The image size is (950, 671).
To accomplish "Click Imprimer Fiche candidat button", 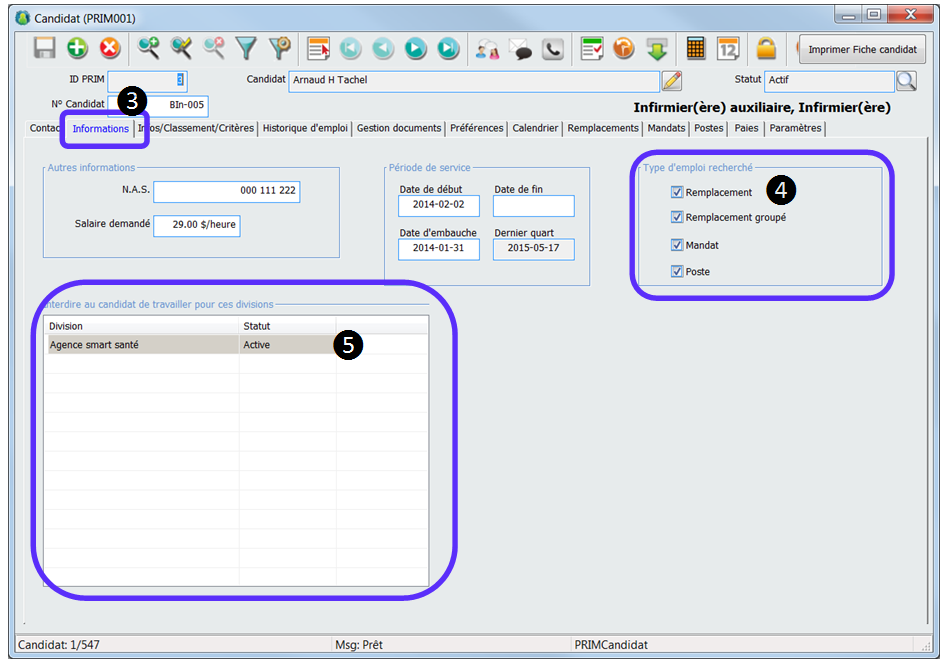I will (862, 49).
